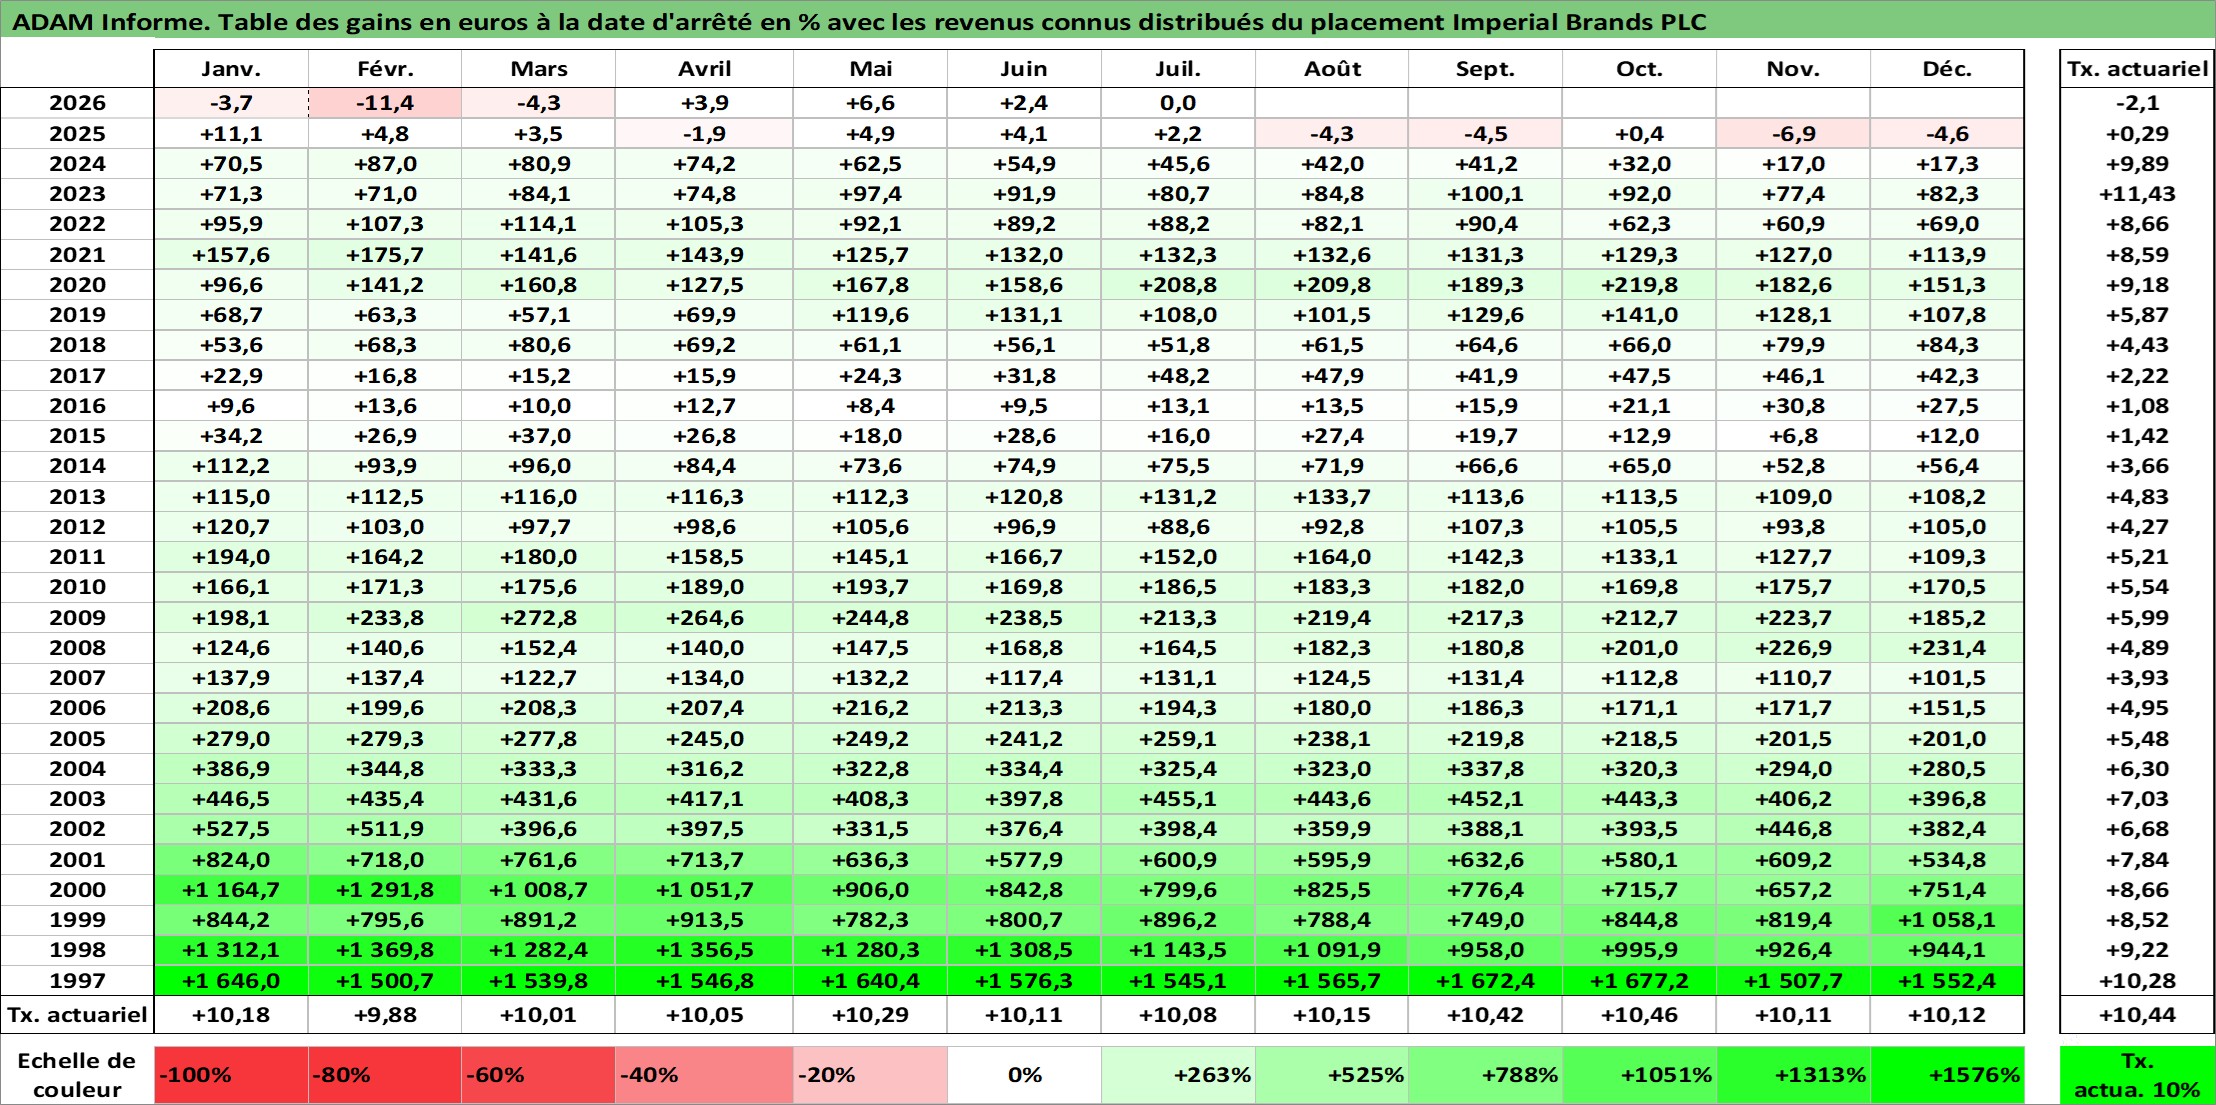Click the +1 291,8 cell for Févr. 2000
2216x1105 pixels.
[385, 890]
